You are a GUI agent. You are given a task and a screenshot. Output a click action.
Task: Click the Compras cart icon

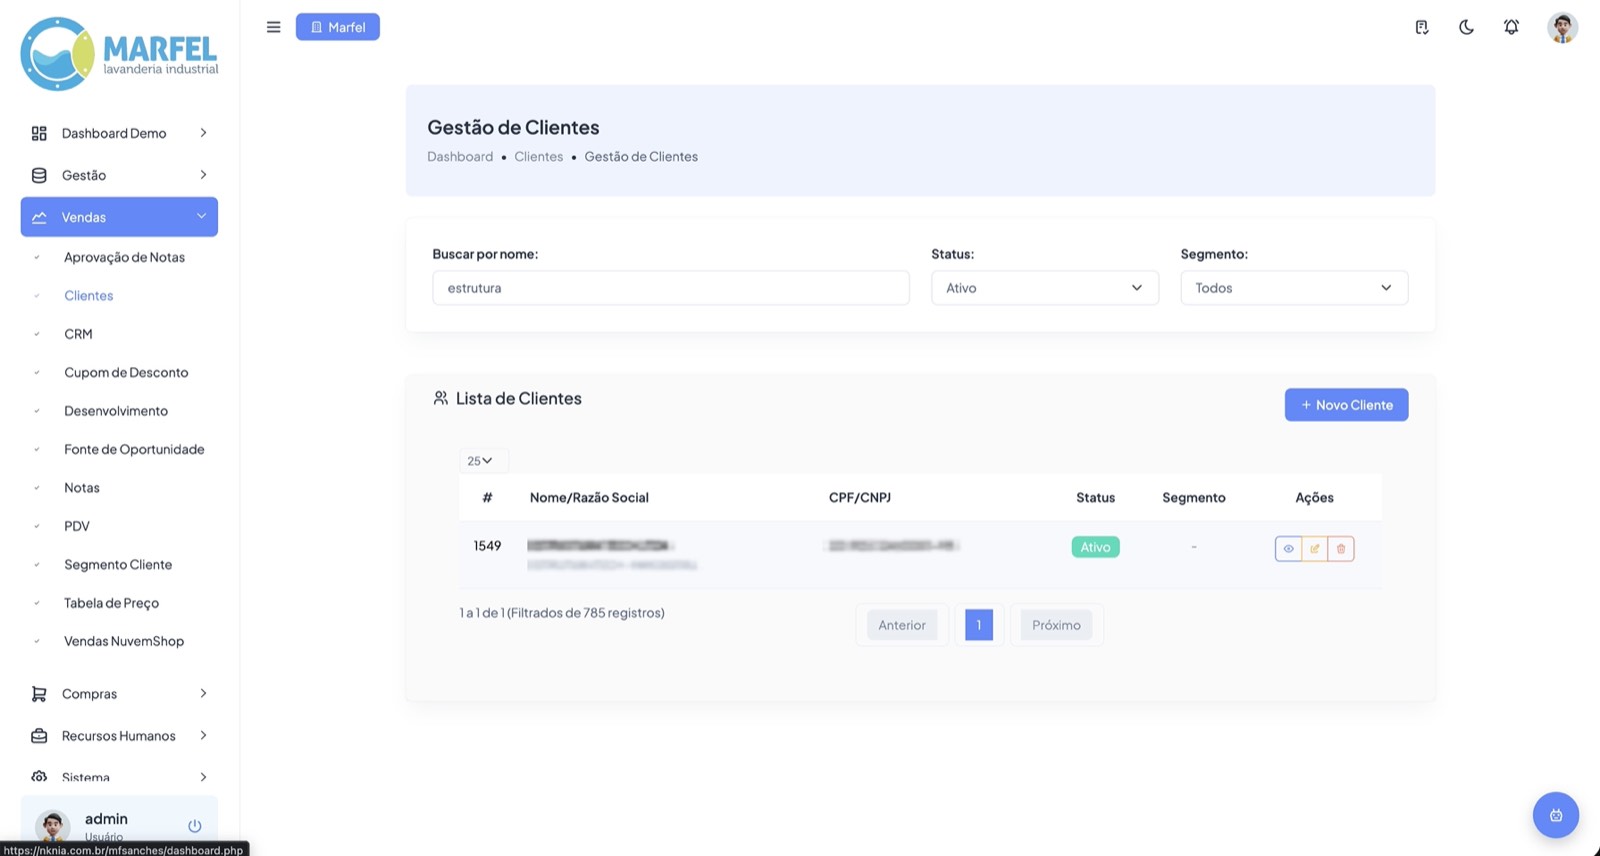pos(39,694)
